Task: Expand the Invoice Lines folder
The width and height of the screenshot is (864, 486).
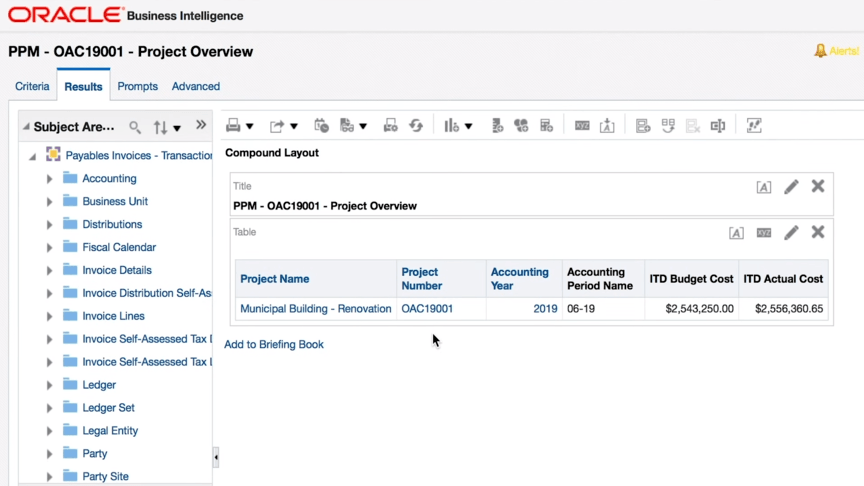Action: coord(49,316)
